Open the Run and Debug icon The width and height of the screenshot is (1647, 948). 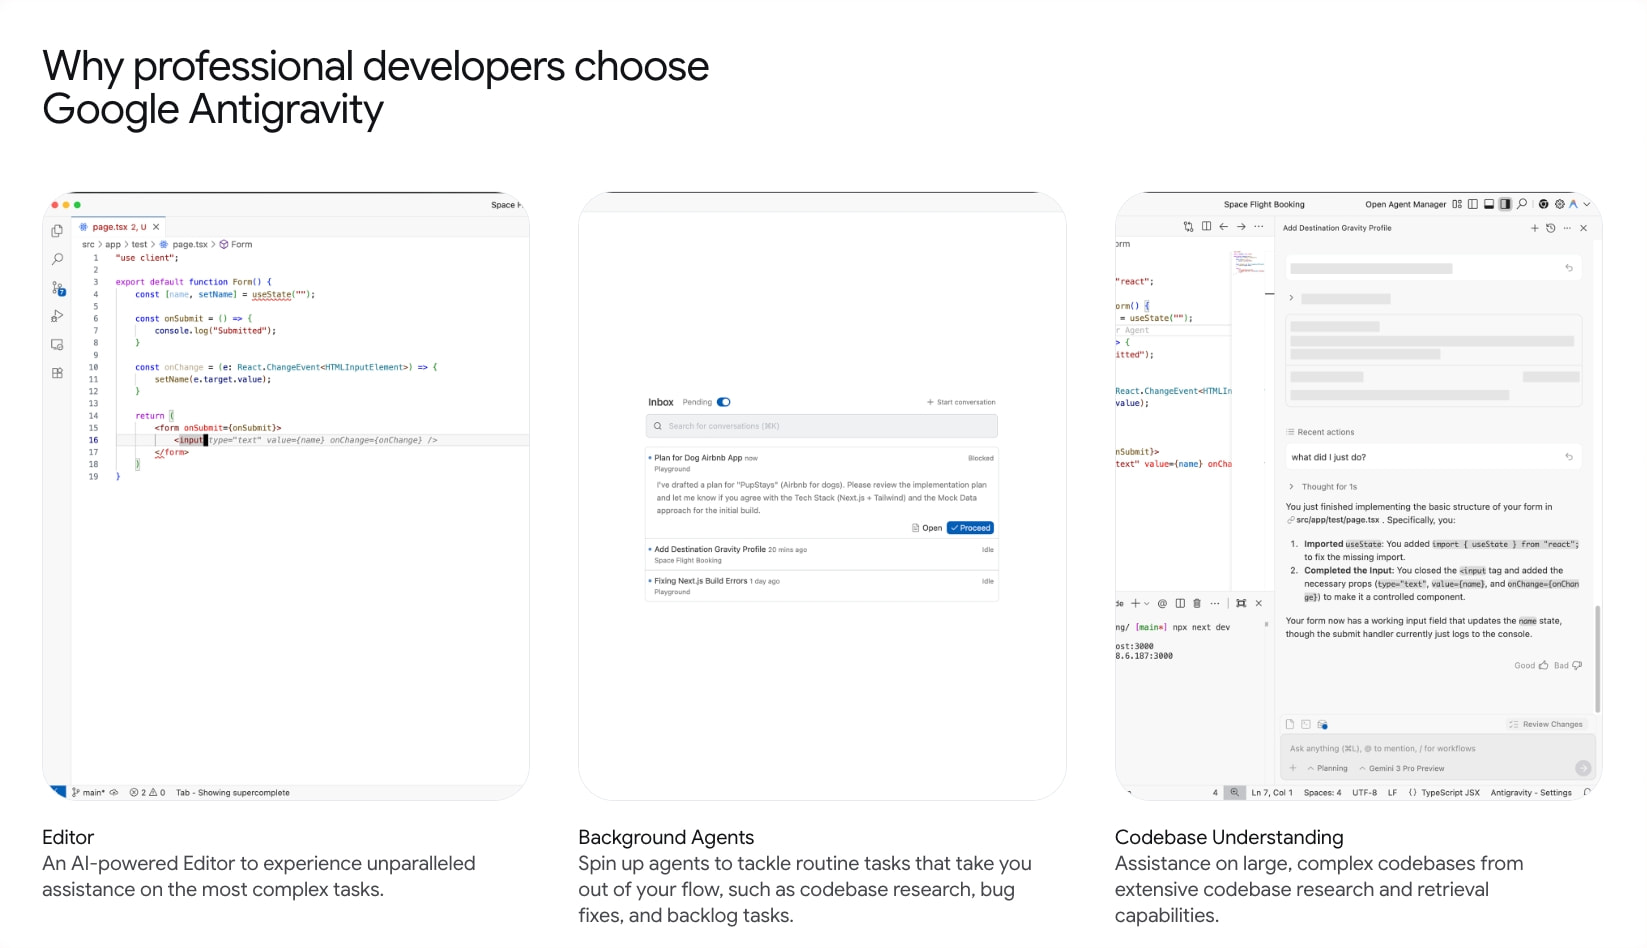[57, 316]
